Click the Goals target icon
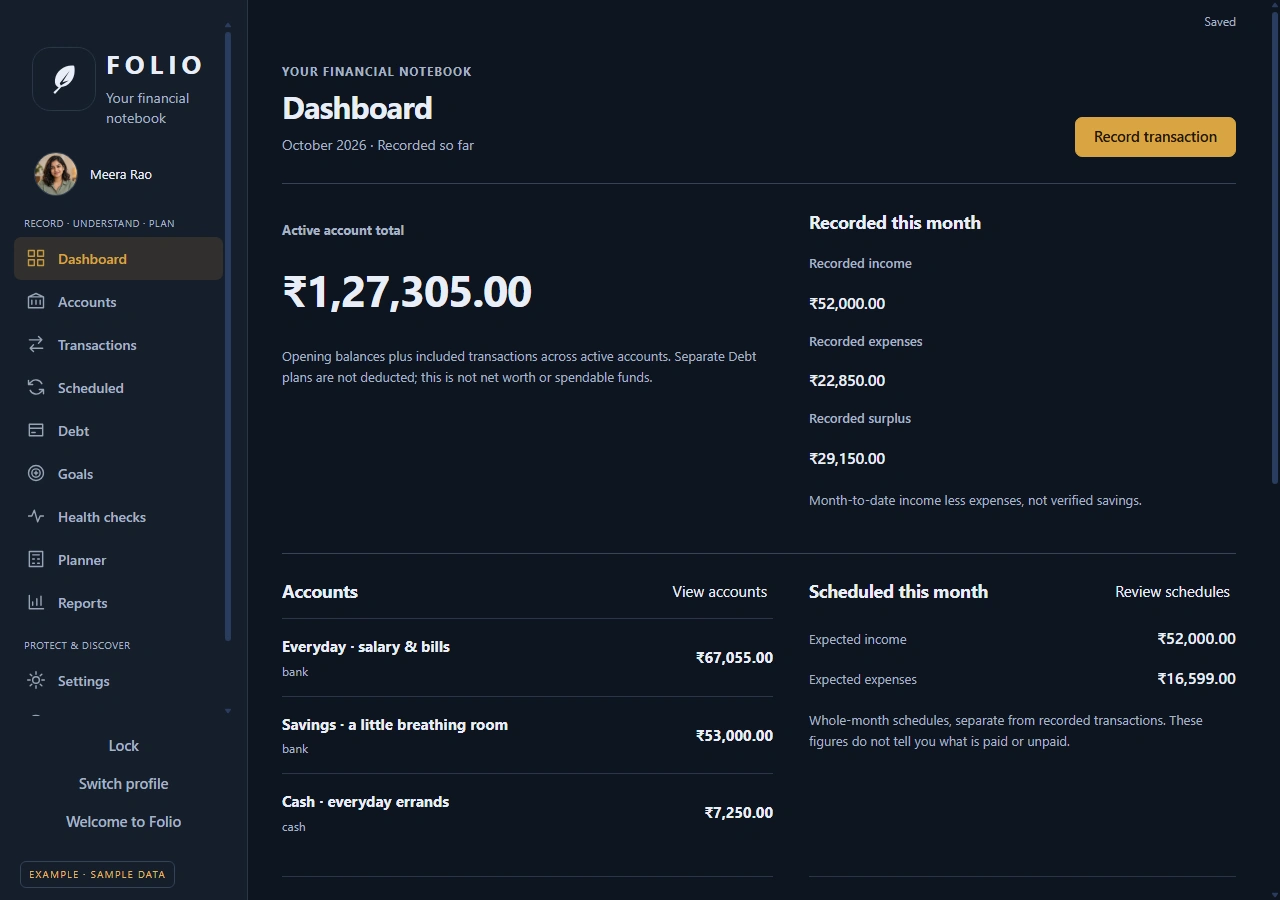1280x900 pixels. [x=36, y=474]
